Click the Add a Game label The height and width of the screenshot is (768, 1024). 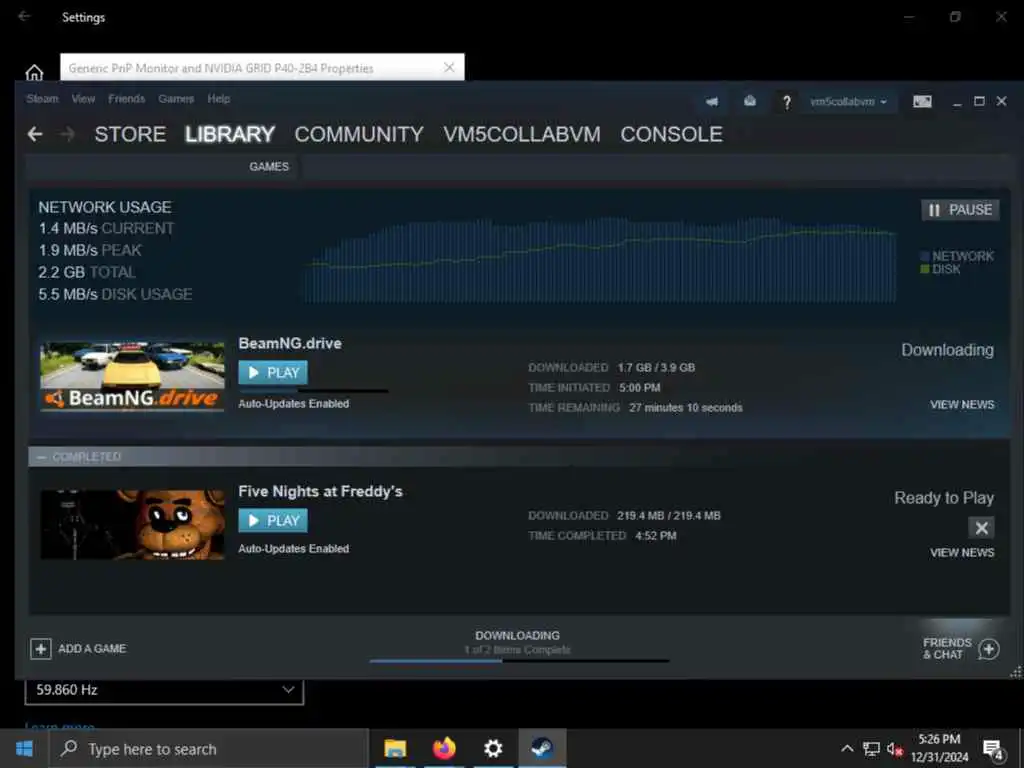(x=92, y=649)
